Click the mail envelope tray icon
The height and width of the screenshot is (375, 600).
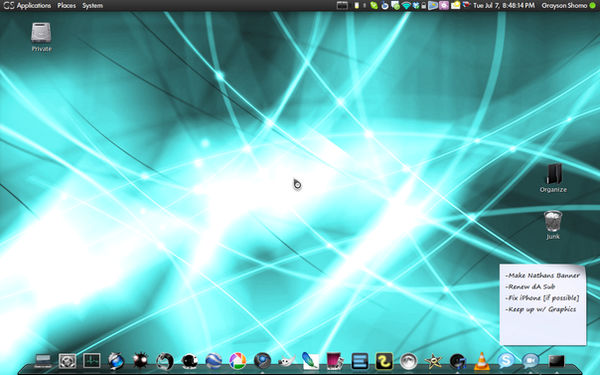[455, 5]
